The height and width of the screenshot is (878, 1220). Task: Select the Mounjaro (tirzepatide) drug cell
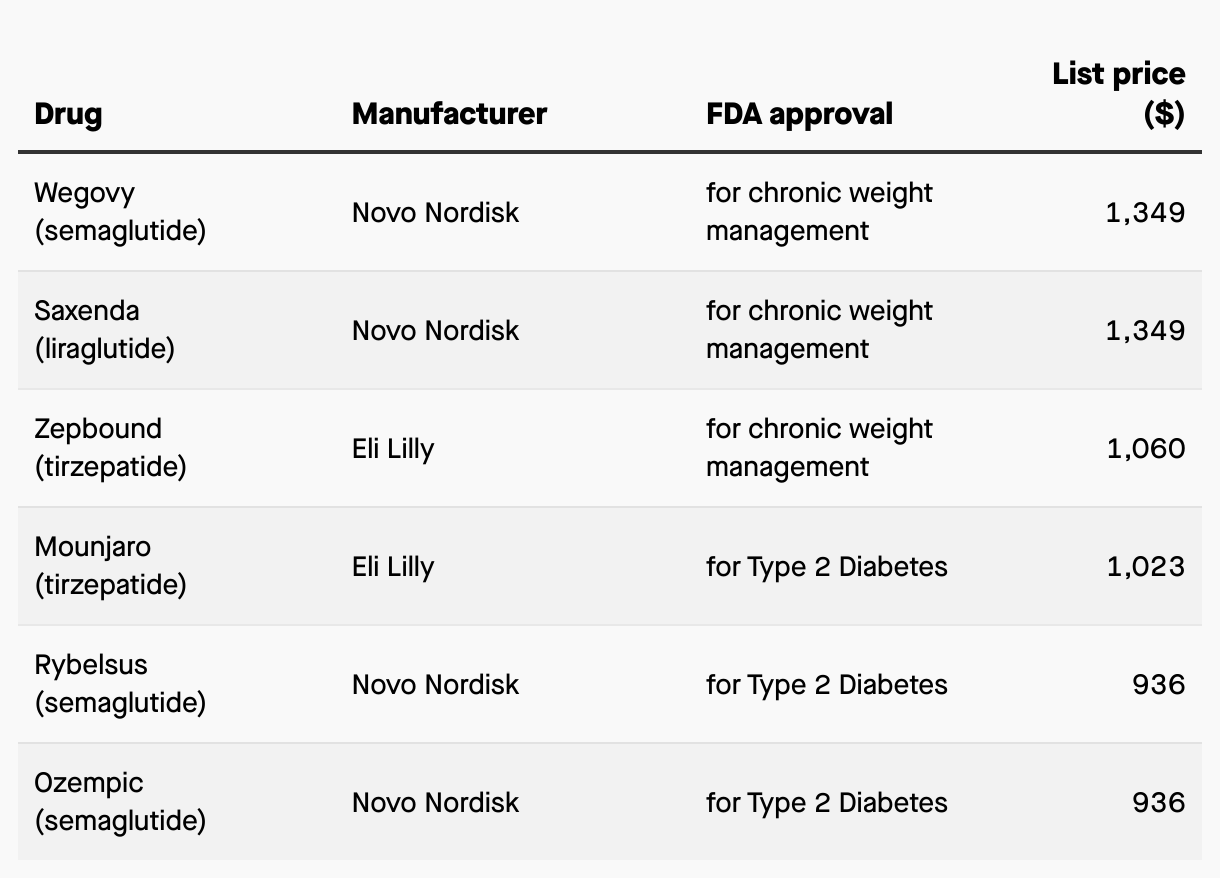tap(110, 566)
